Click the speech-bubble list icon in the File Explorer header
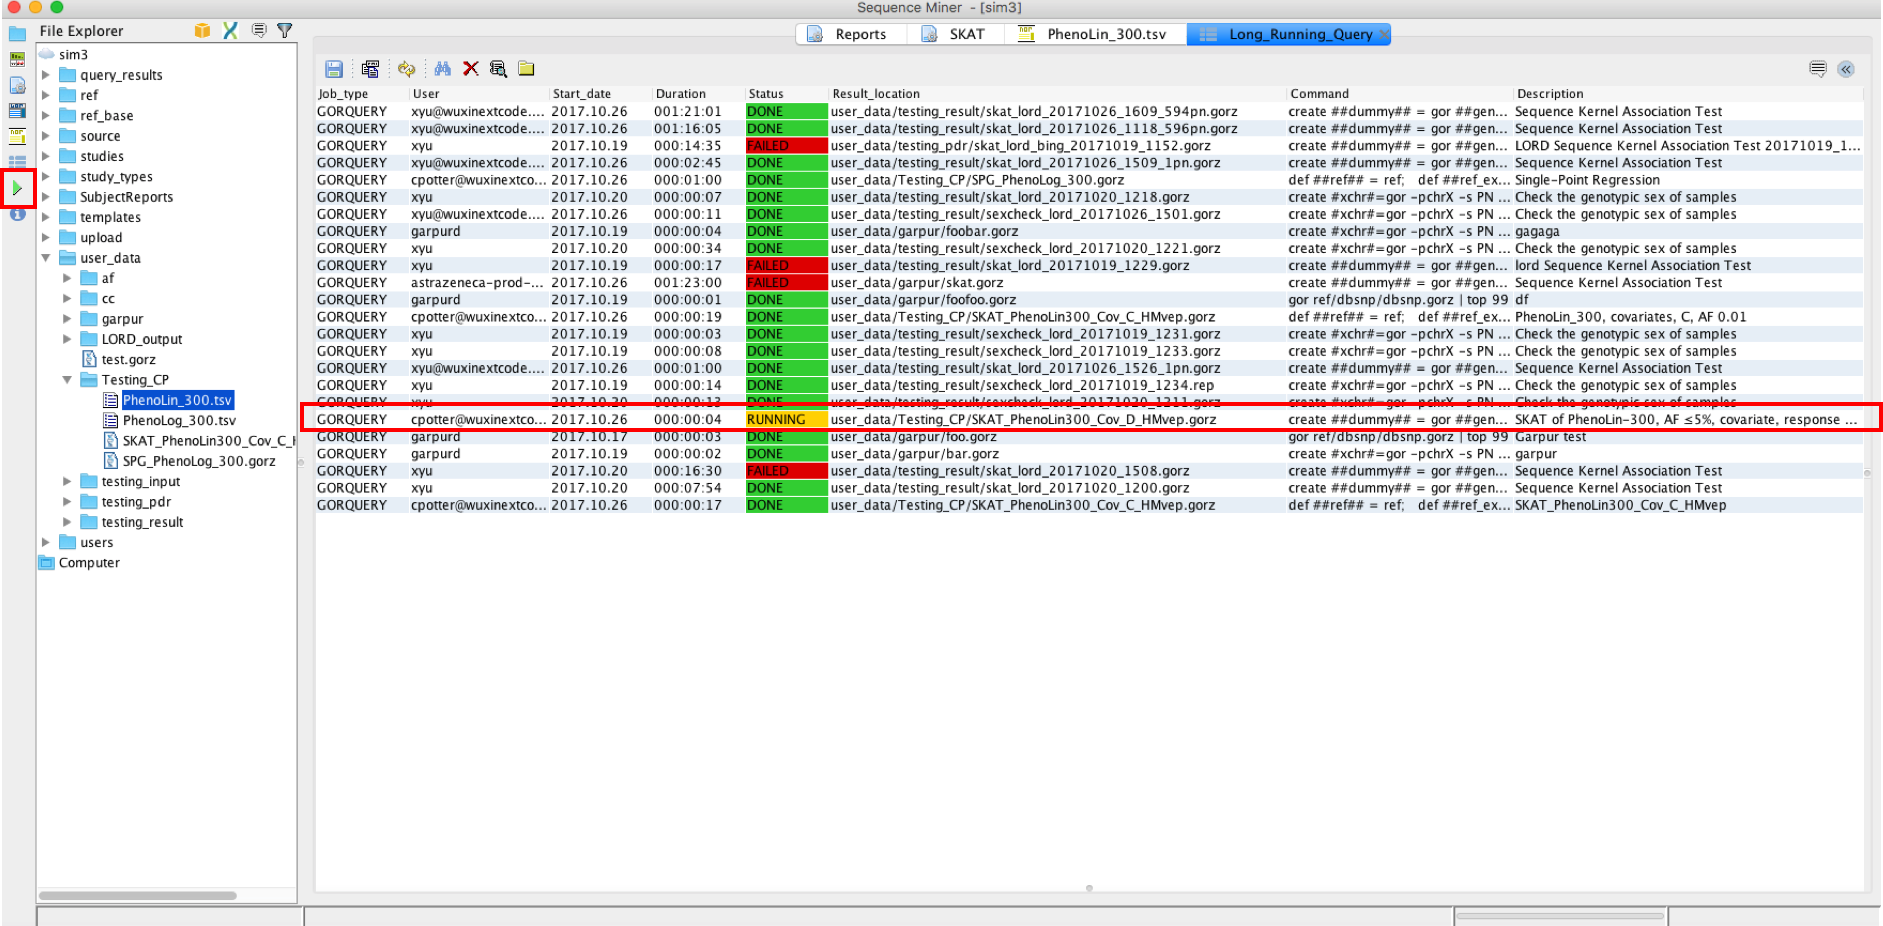The height and width of the screenshot is (926, 1883). click(259, 31)
